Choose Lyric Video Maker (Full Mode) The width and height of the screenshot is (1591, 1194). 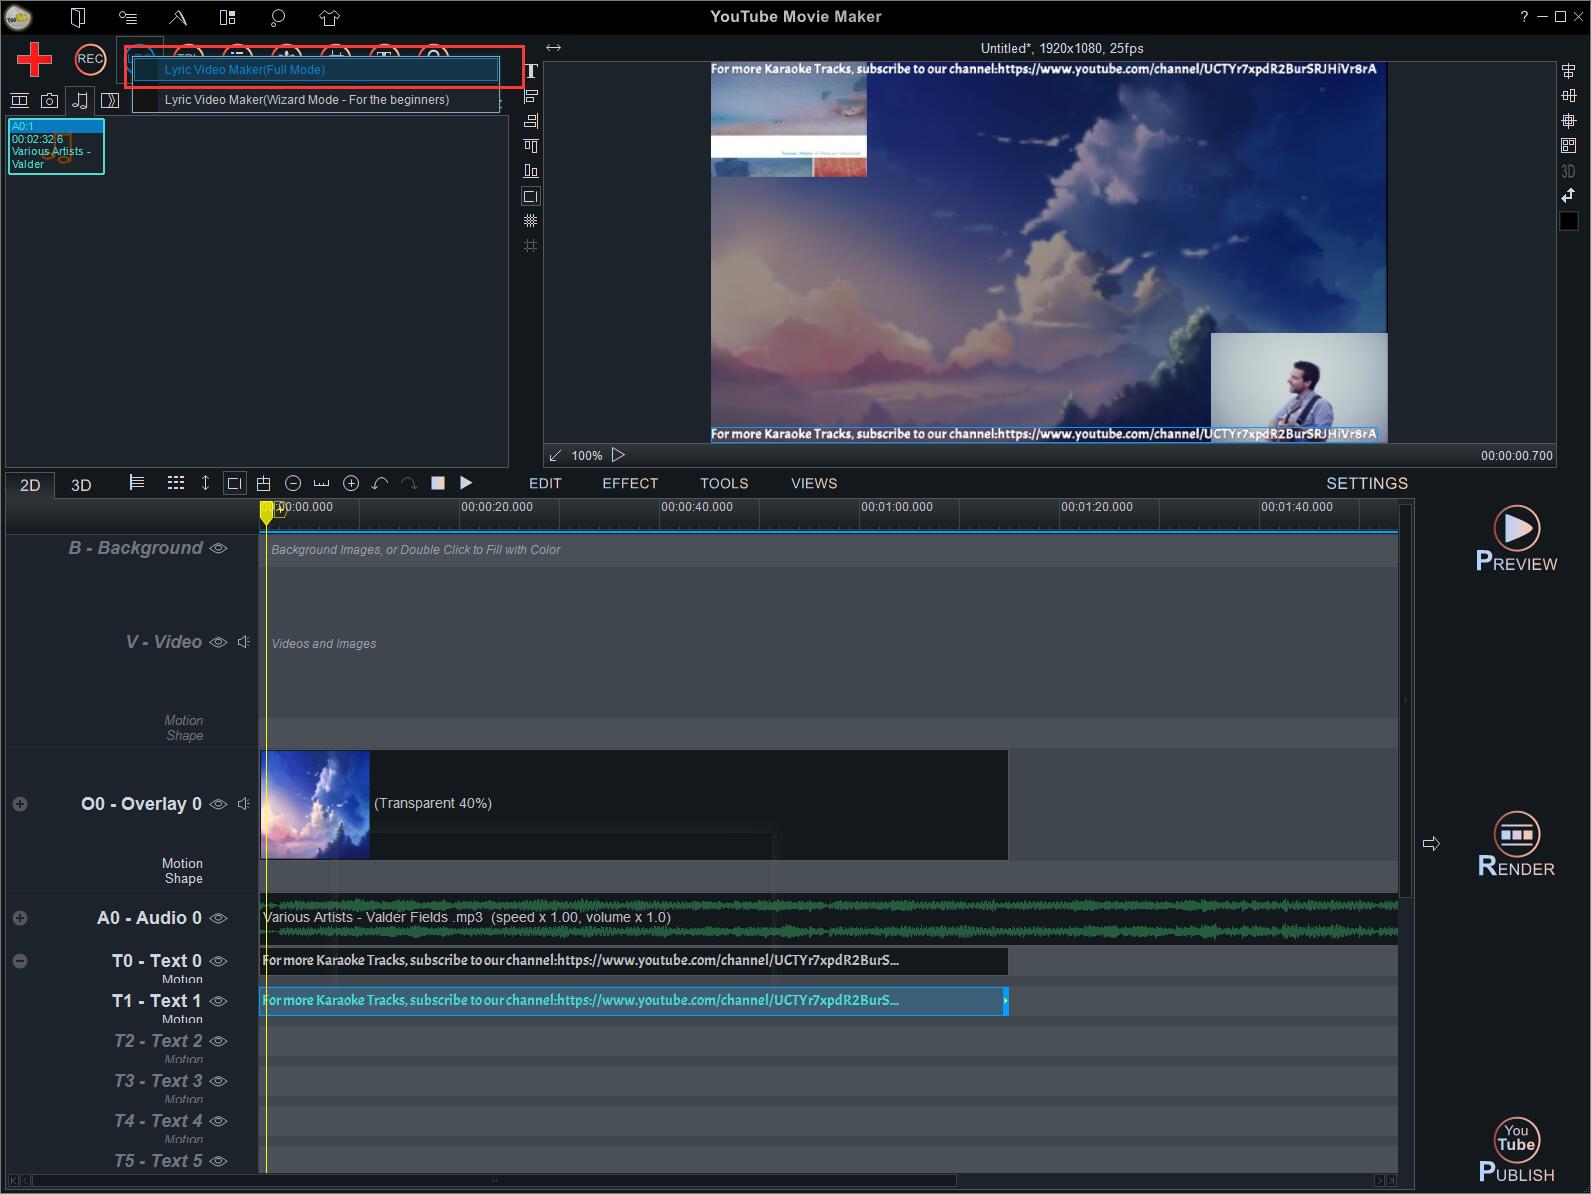[x=316, y=70]
